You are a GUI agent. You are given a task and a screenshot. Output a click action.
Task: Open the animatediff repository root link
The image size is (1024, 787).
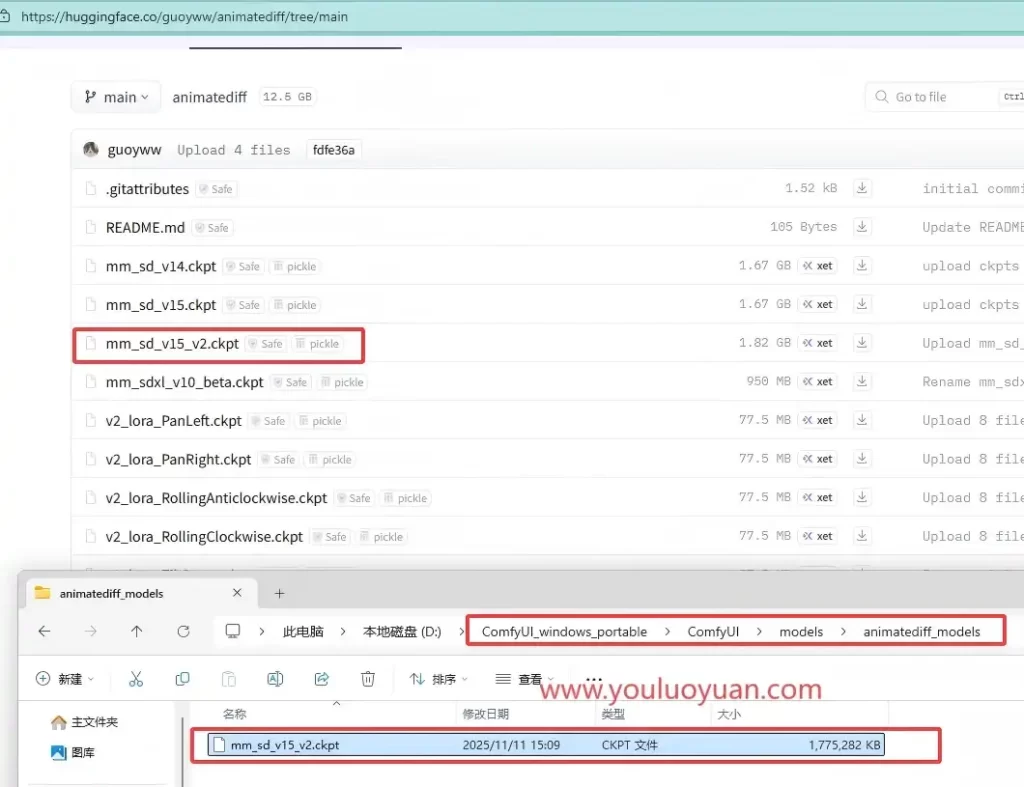210,97
